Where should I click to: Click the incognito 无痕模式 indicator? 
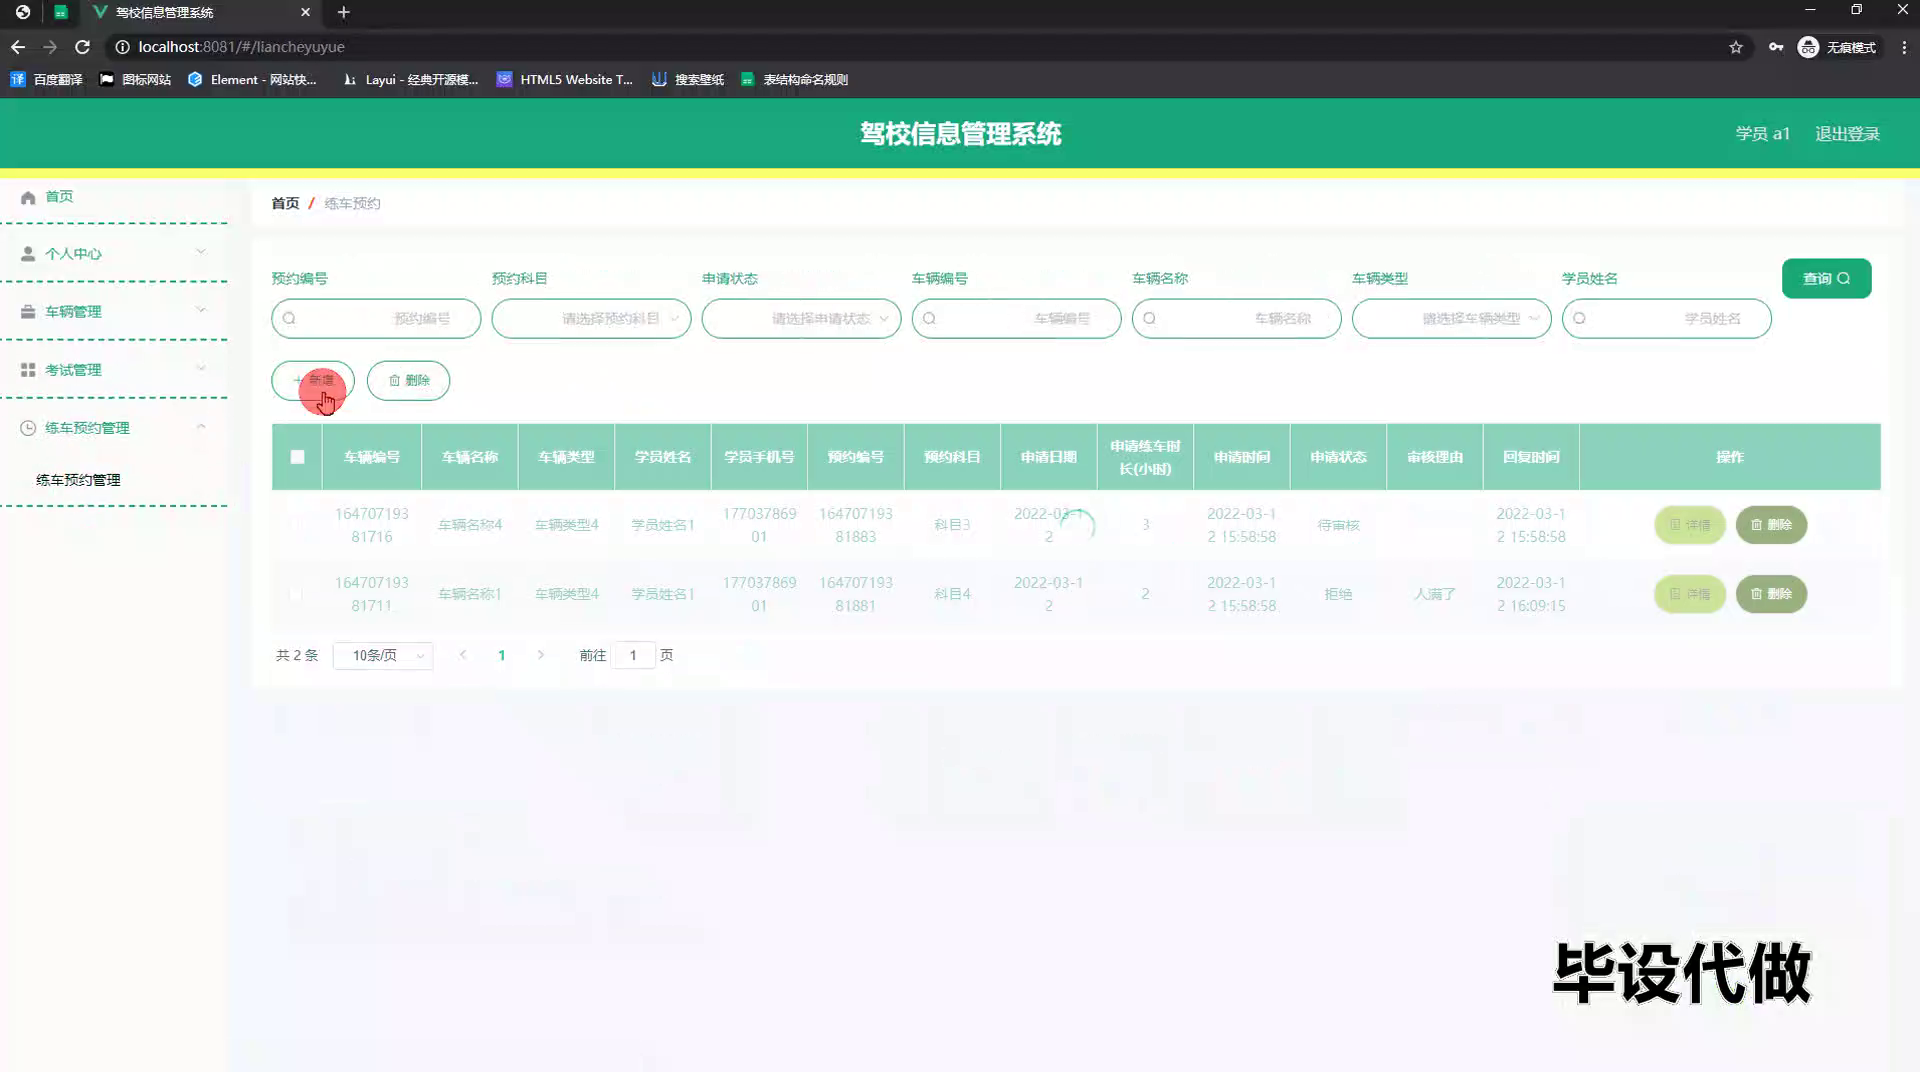[1837, 47]
